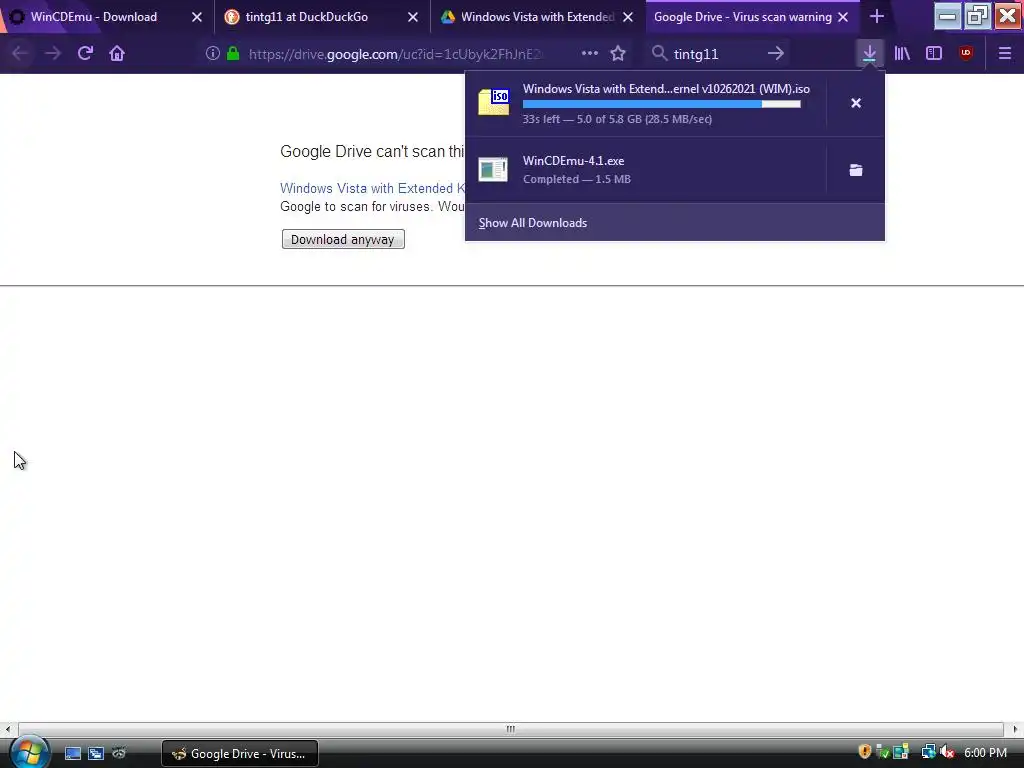The image size is (1024, 768).
Task: Close the WinCDEmu - Download tab
Action: tap(197, 17)
